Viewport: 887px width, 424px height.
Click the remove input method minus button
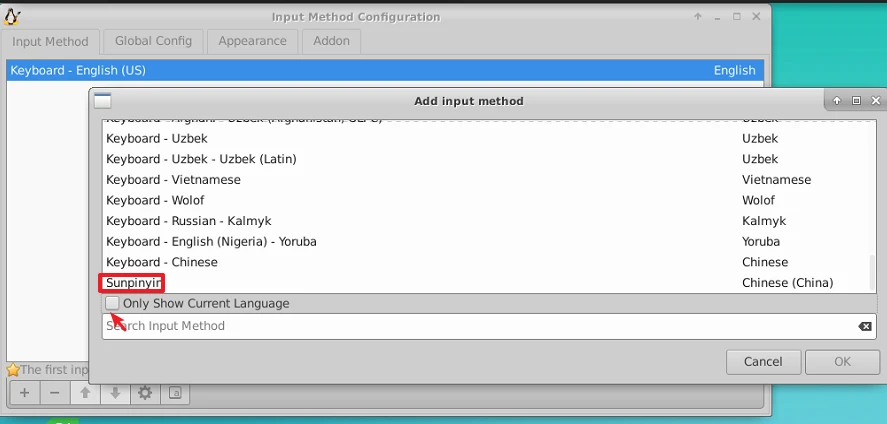(55, 393)
